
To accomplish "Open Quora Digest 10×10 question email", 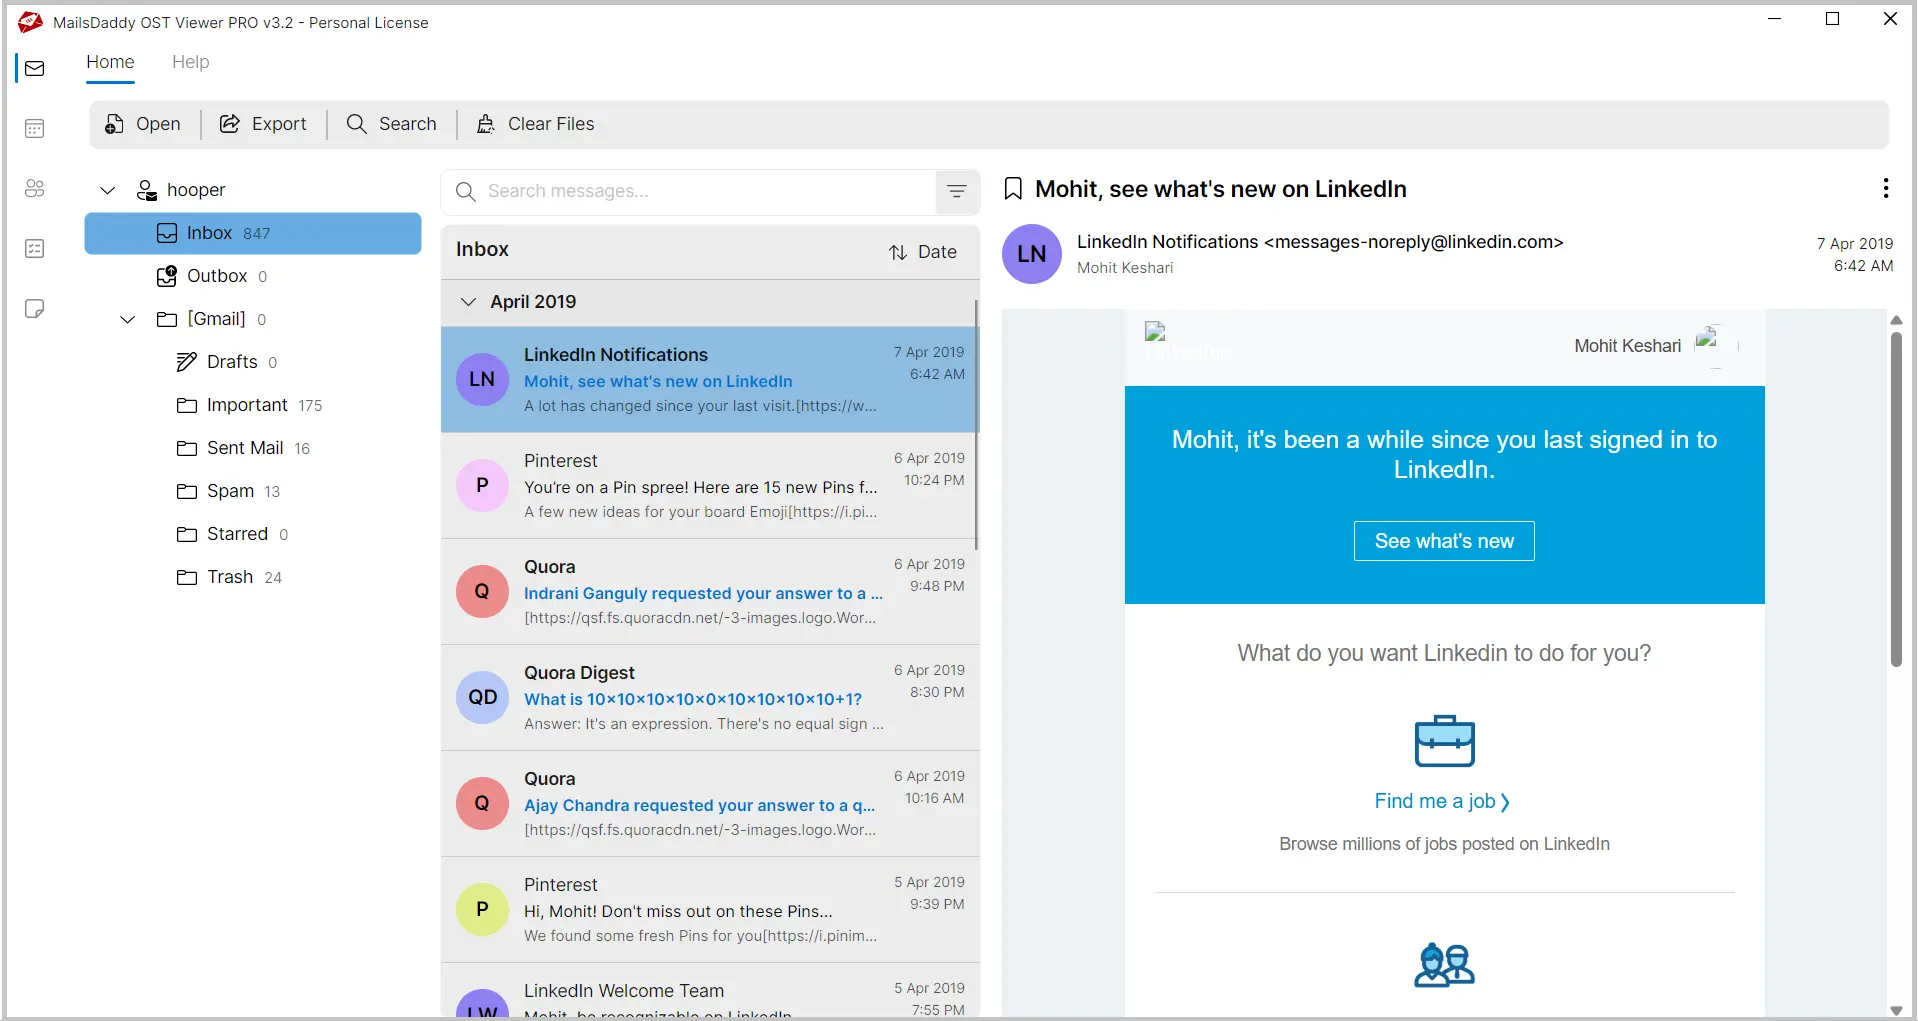I will (708, 698).
